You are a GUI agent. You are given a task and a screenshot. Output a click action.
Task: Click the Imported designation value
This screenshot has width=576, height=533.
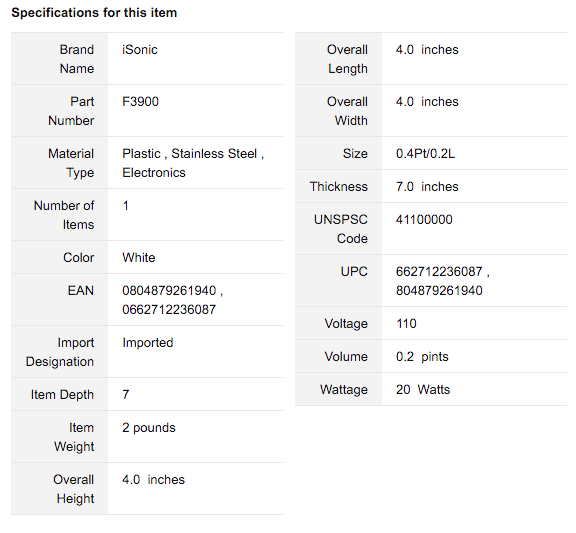pyautogui.click(x=148, y=343)
